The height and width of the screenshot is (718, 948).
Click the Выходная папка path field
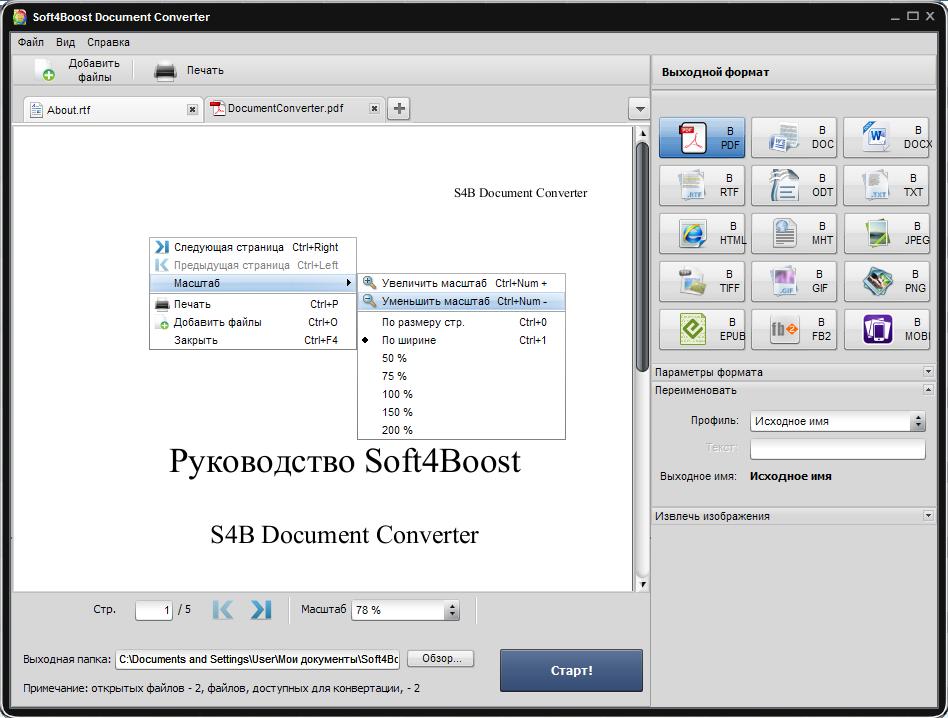tap(258, 659)
